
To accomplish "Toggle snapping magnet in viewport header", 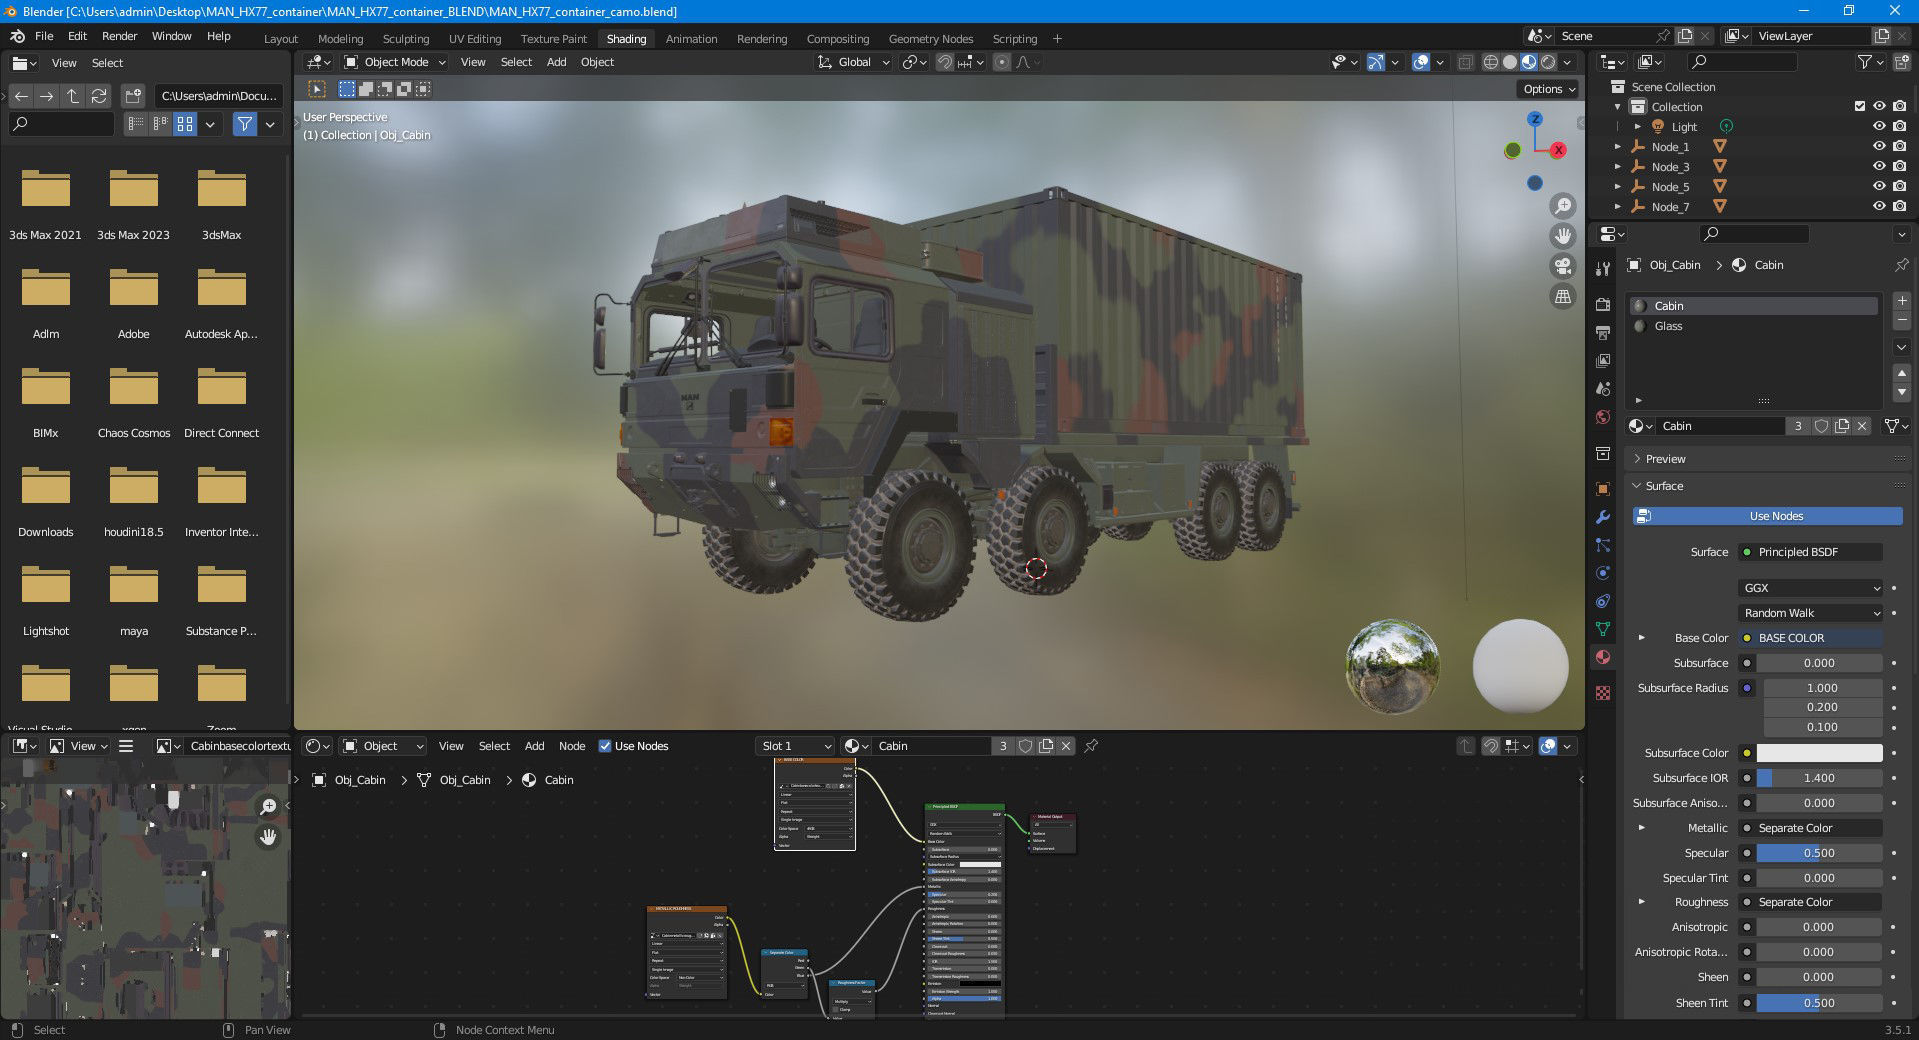I will tap(944, 62).
